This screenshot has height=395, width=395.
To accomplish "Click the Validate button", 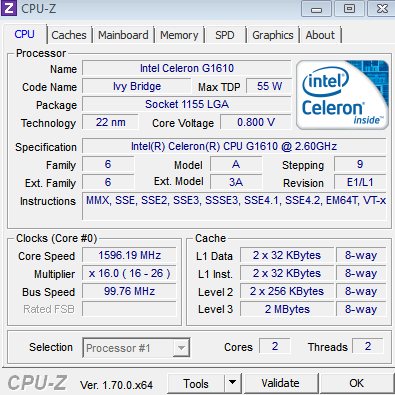I will (x=280, y=383).
